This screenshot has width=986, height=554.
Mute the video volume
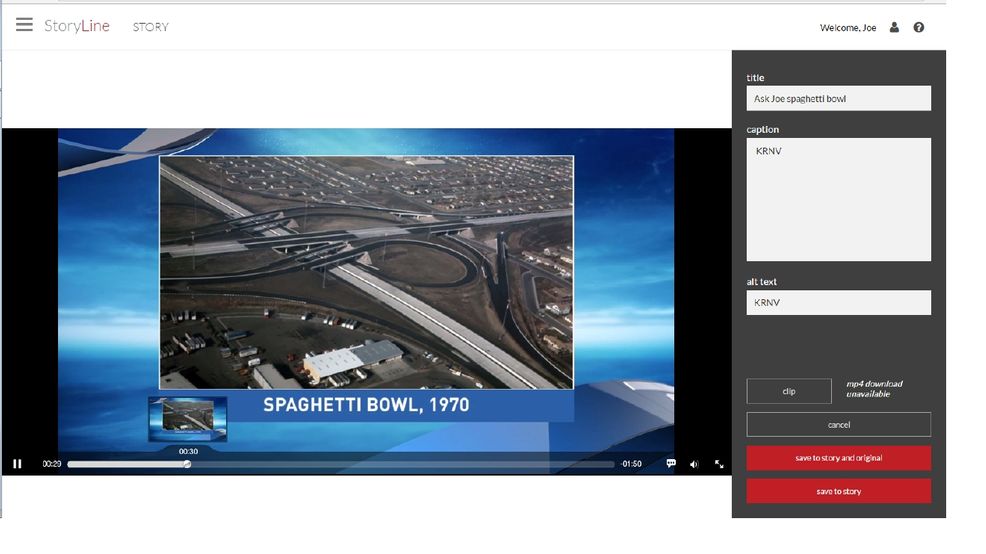[x=694, y=464]
